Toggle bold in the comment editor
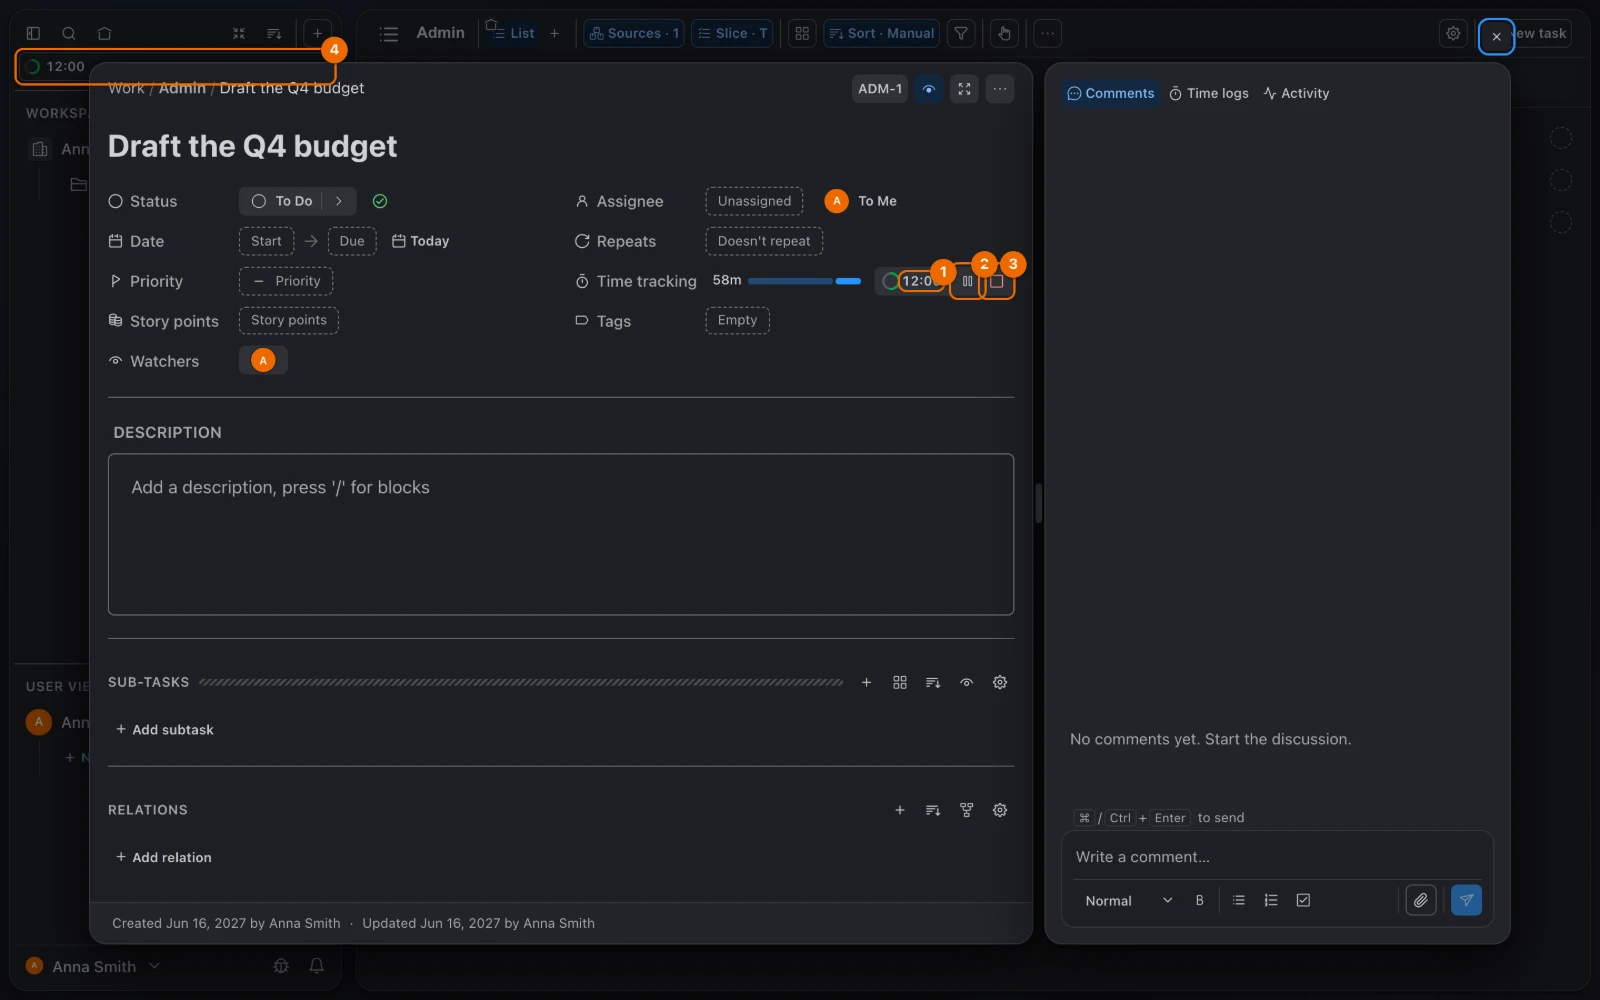This screenshot has width=1600, height=1000. pyautogui.click(x=1199, y=900)
